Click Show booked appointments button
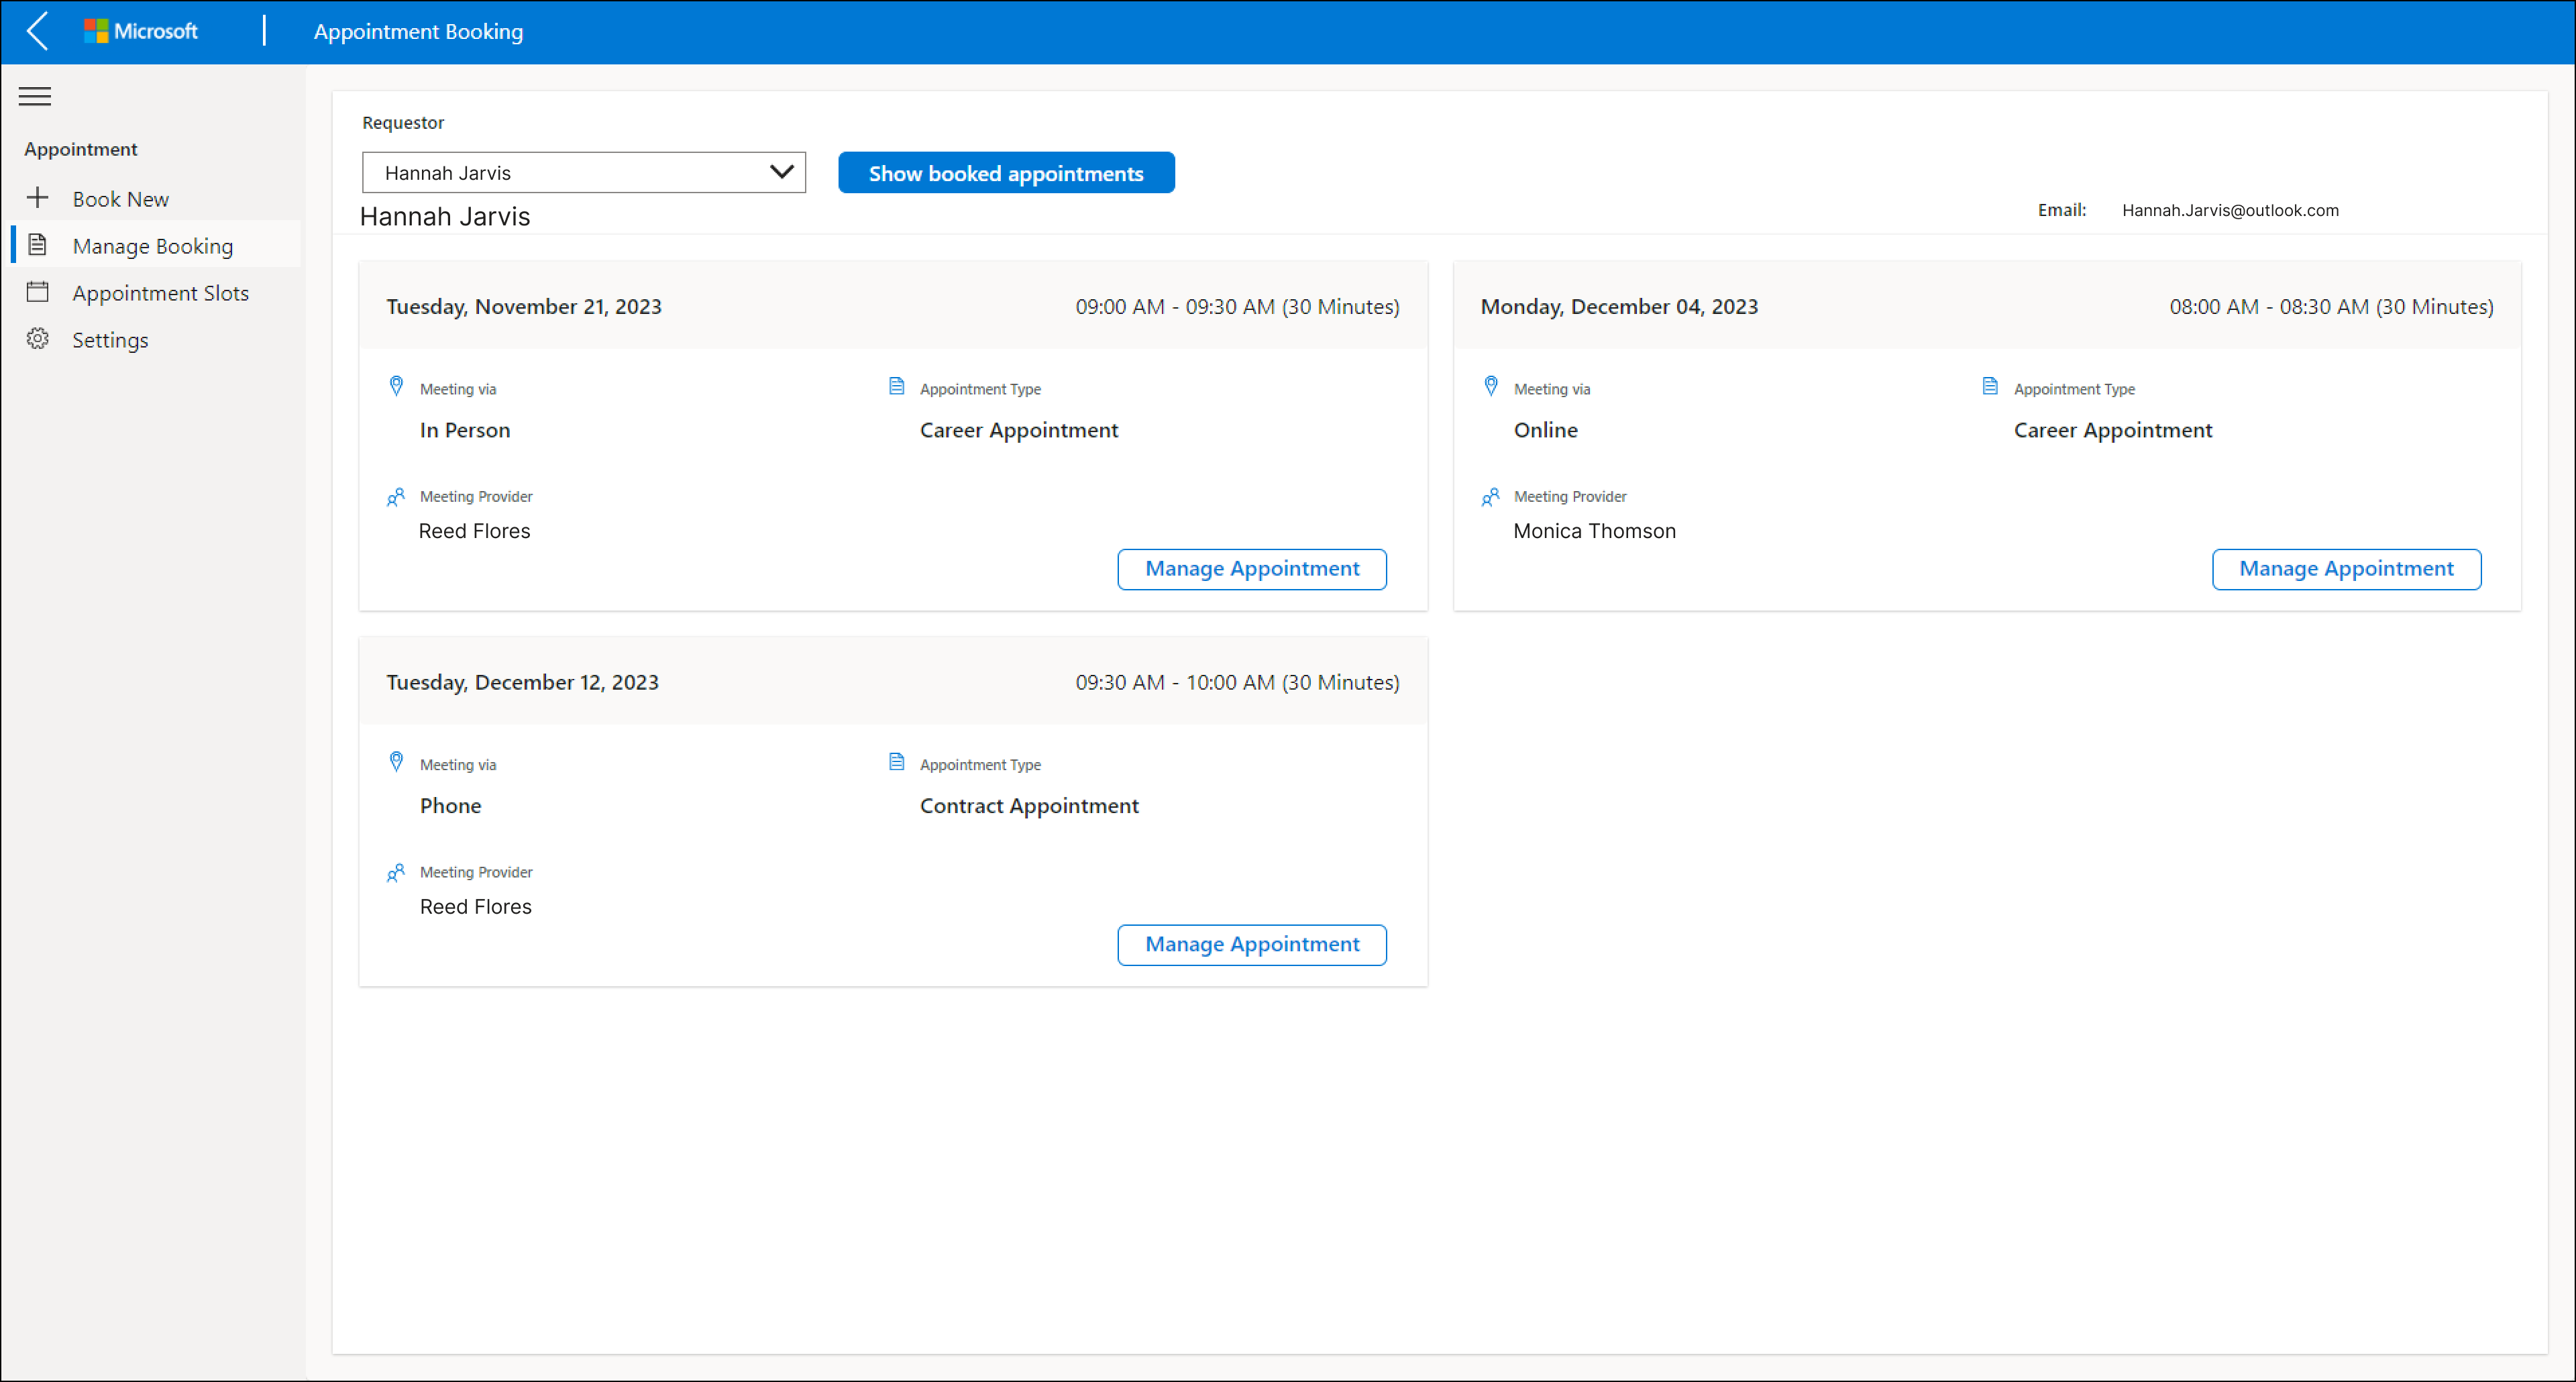Viewport: 2576px width, 1382px height. click(1007, 172)
